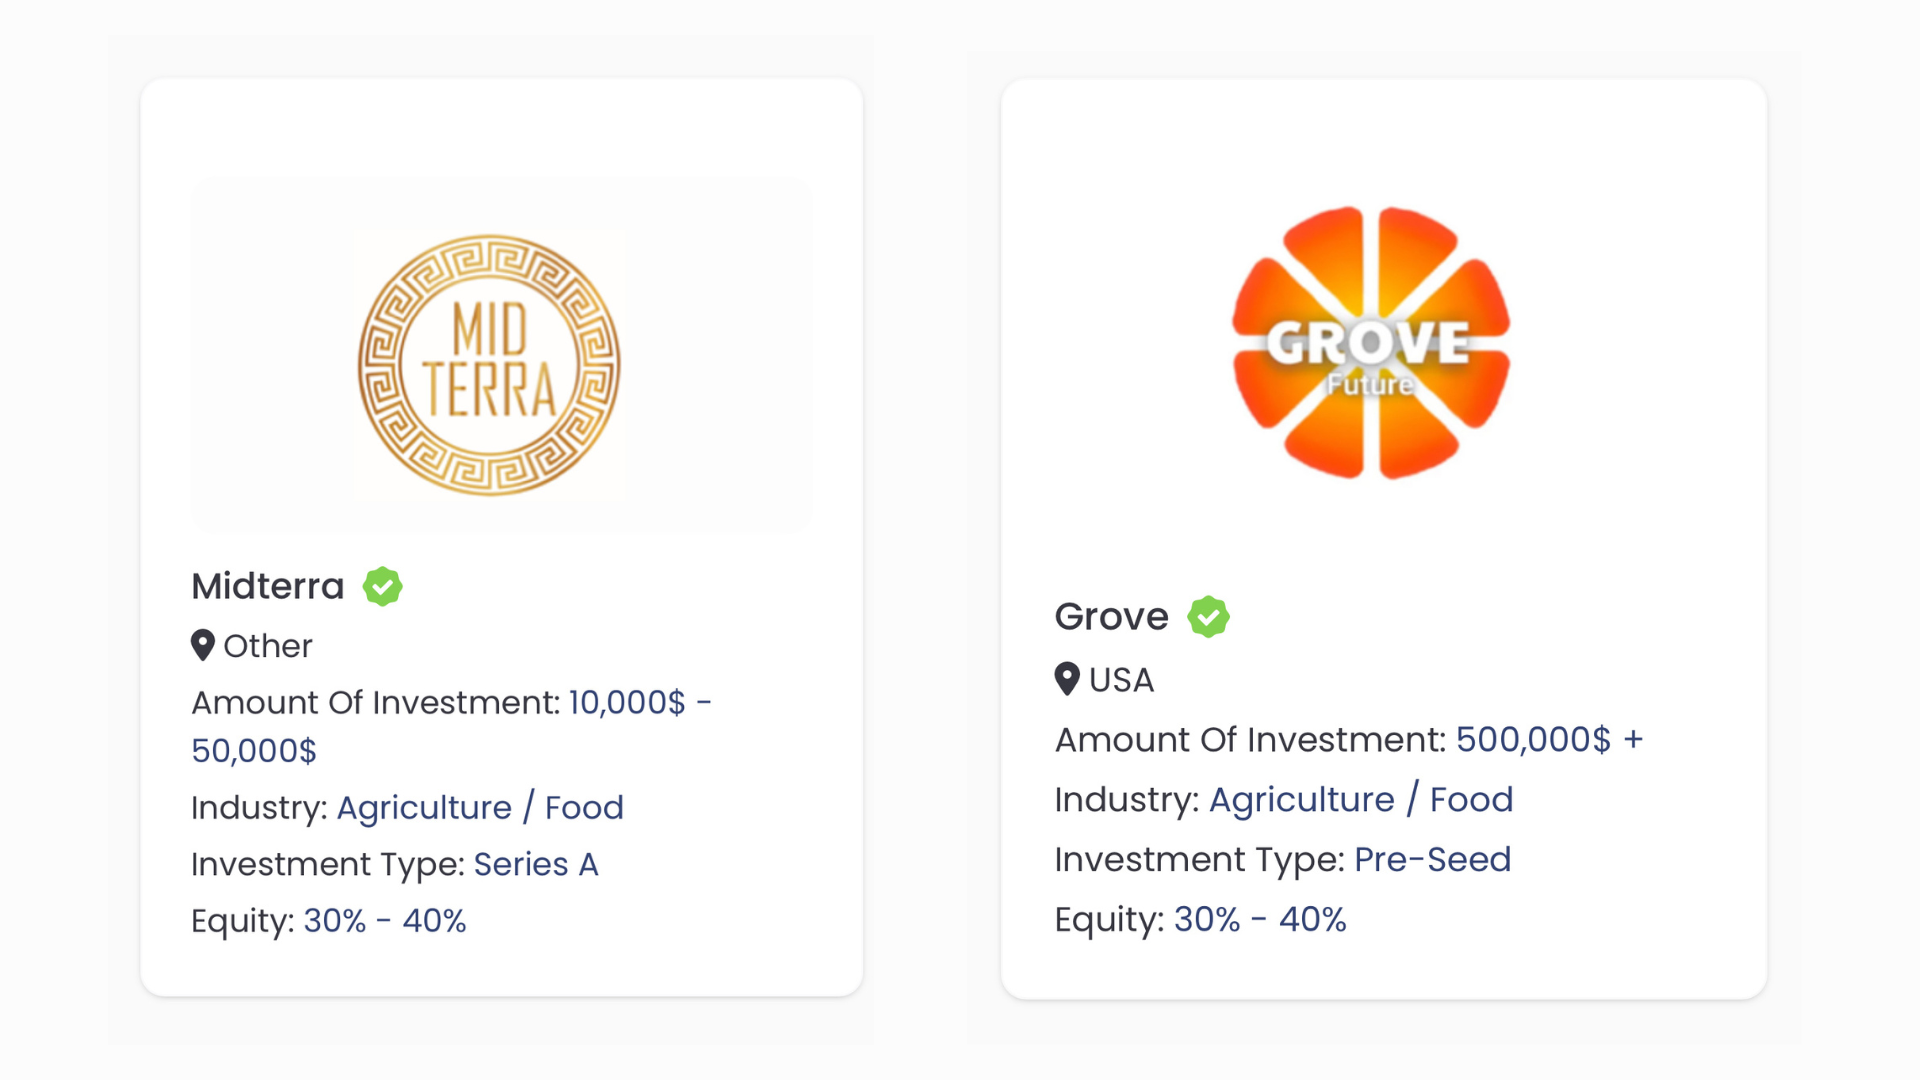This screenshot has width=1920, height=1080.
Task: Open the Midterra company name link
Action: [266, 586]
